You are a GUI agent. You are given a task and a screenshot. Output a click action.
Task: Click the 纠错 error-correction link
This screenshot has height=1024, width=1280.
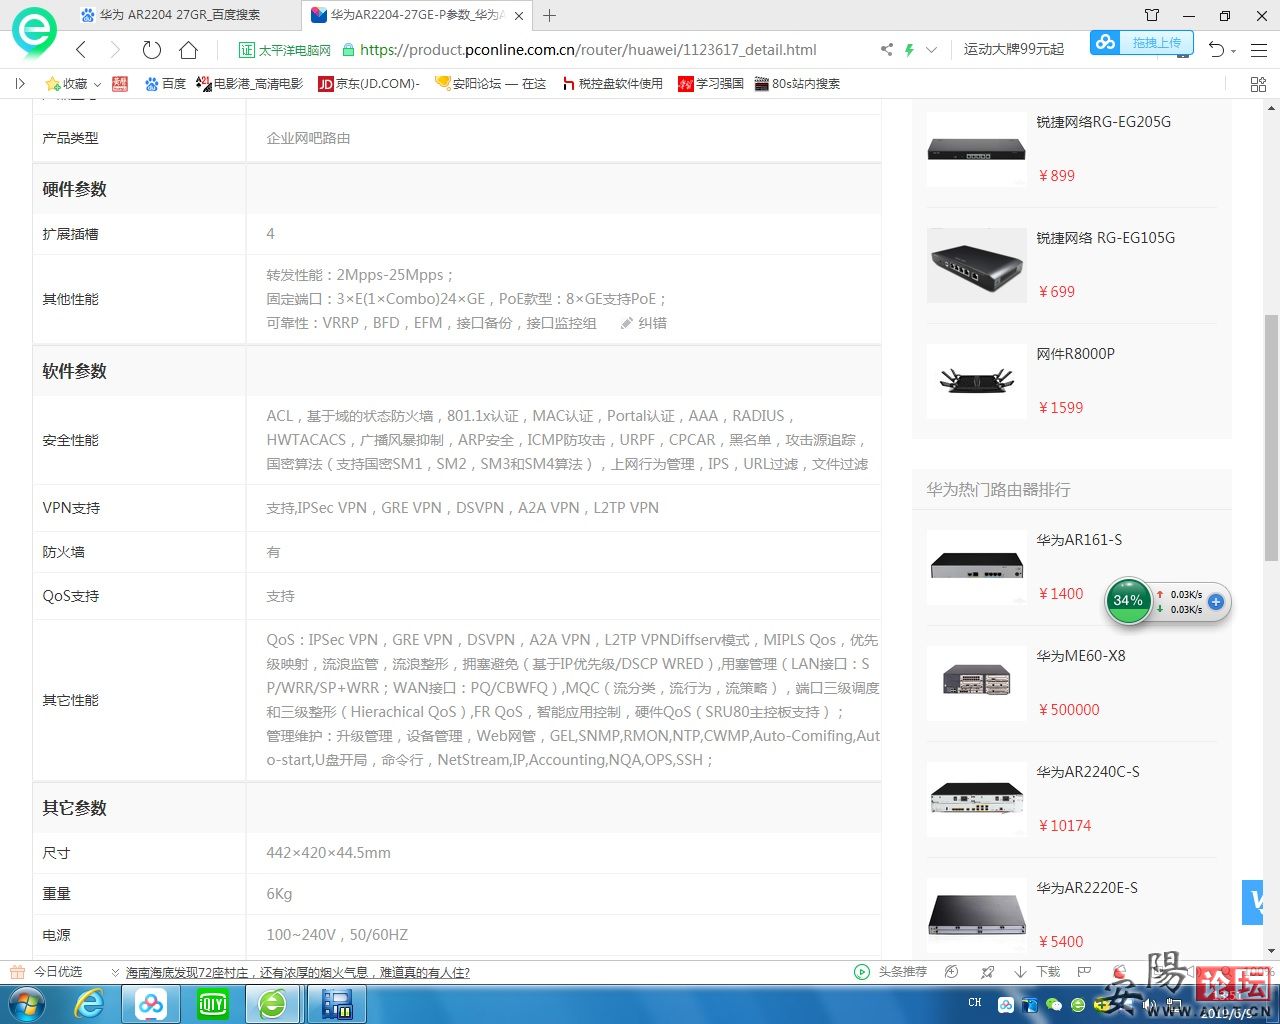tap(643, 323)
